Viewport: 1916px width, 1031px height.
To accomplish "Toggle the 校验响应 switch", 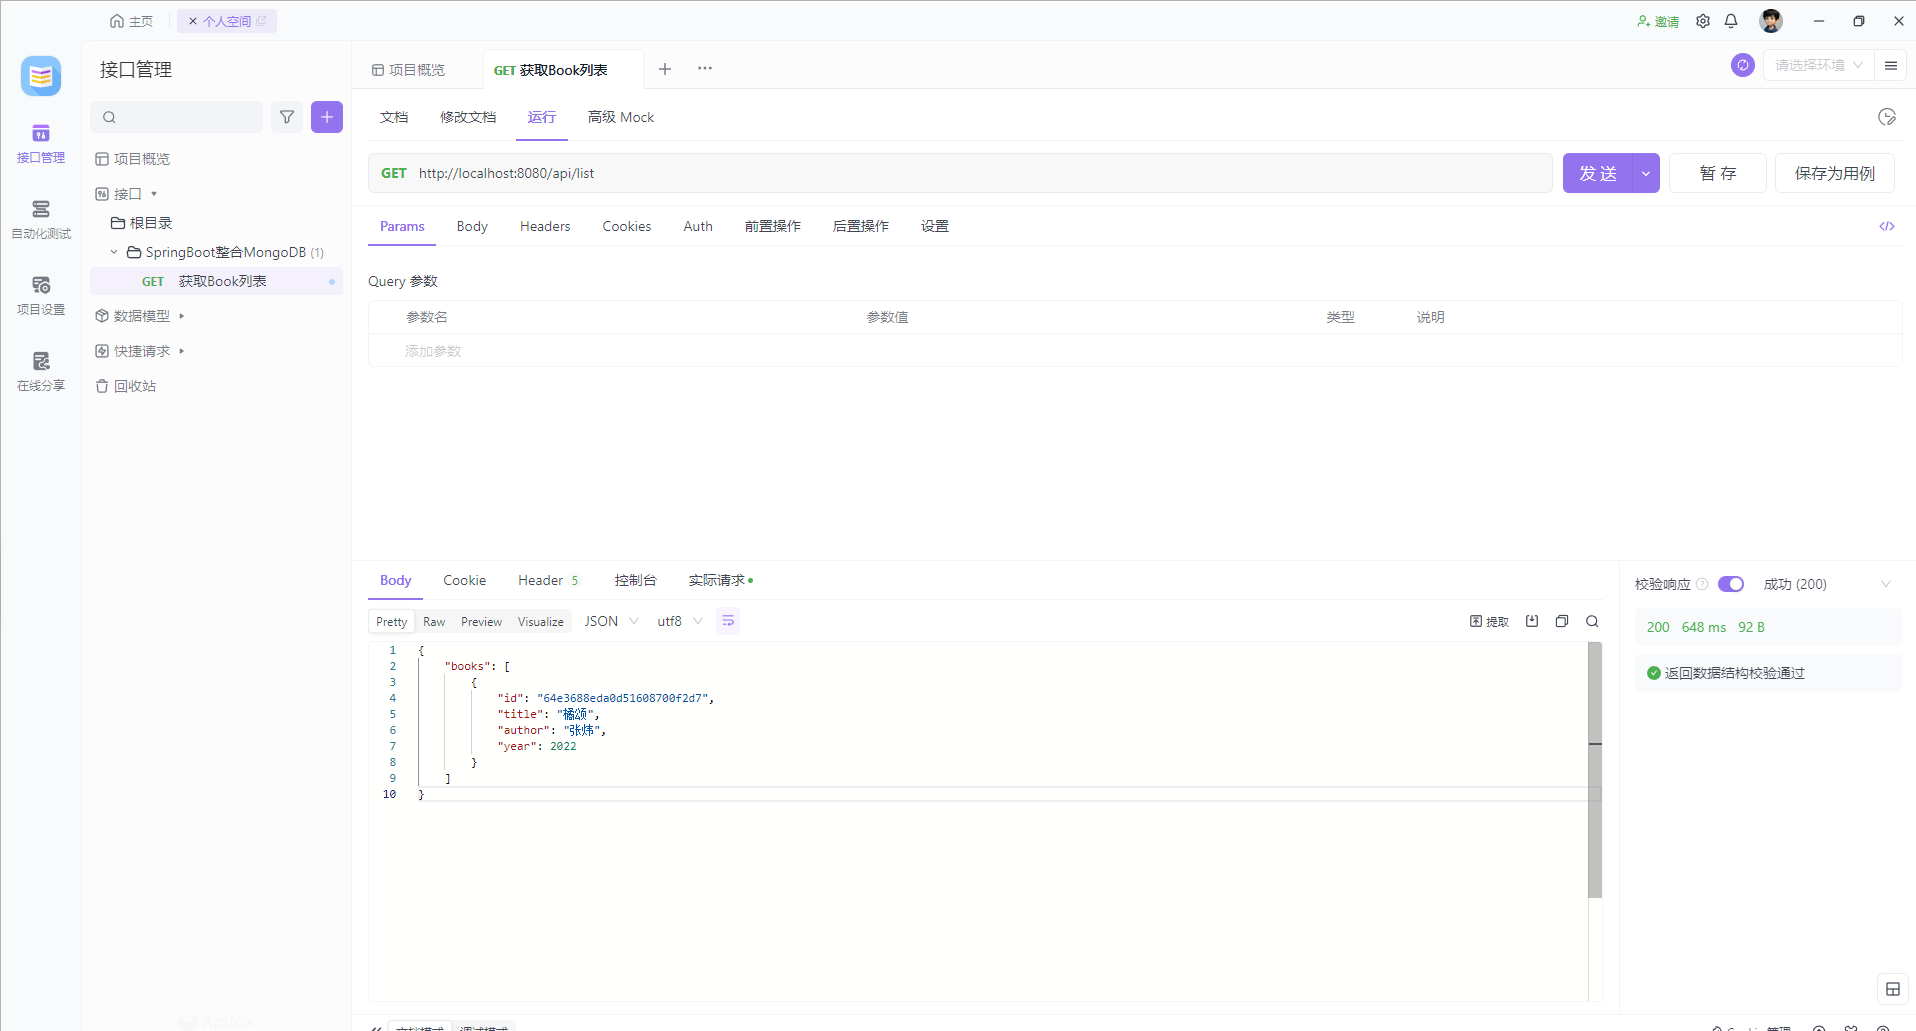I will click(x=1731, y=584).
